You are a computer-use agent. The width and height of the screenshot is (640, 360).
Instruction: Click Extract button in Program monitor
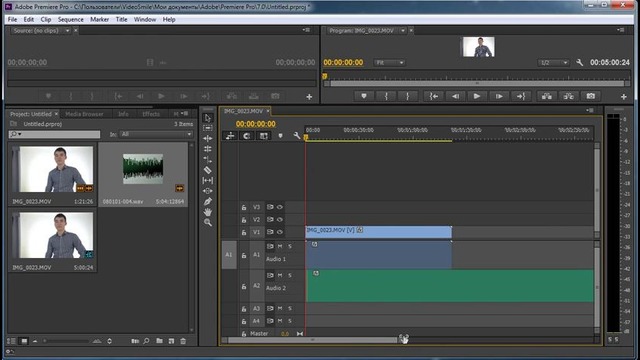click(569, 96)
